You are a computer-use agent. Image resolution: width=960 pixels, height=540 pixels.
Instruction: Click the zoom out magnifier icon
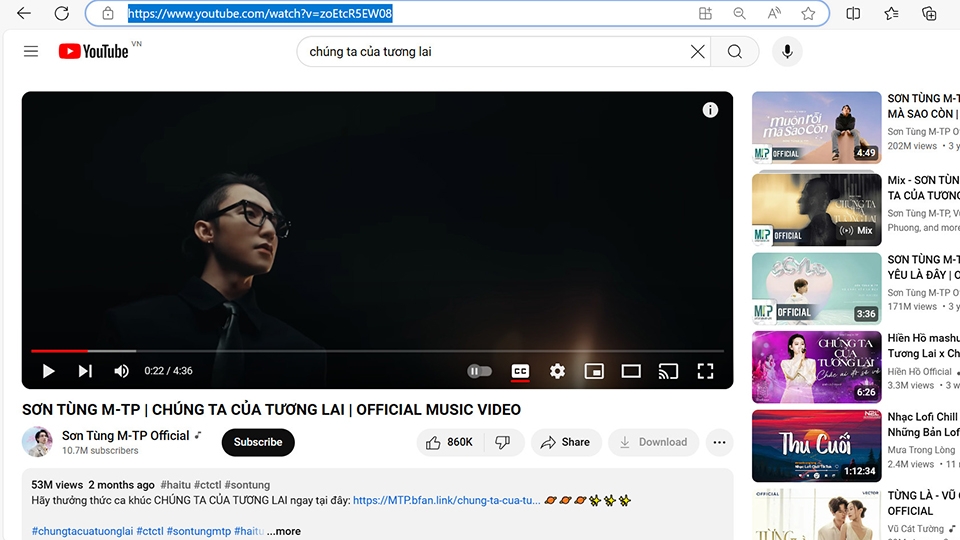click(x=740, y=13)
